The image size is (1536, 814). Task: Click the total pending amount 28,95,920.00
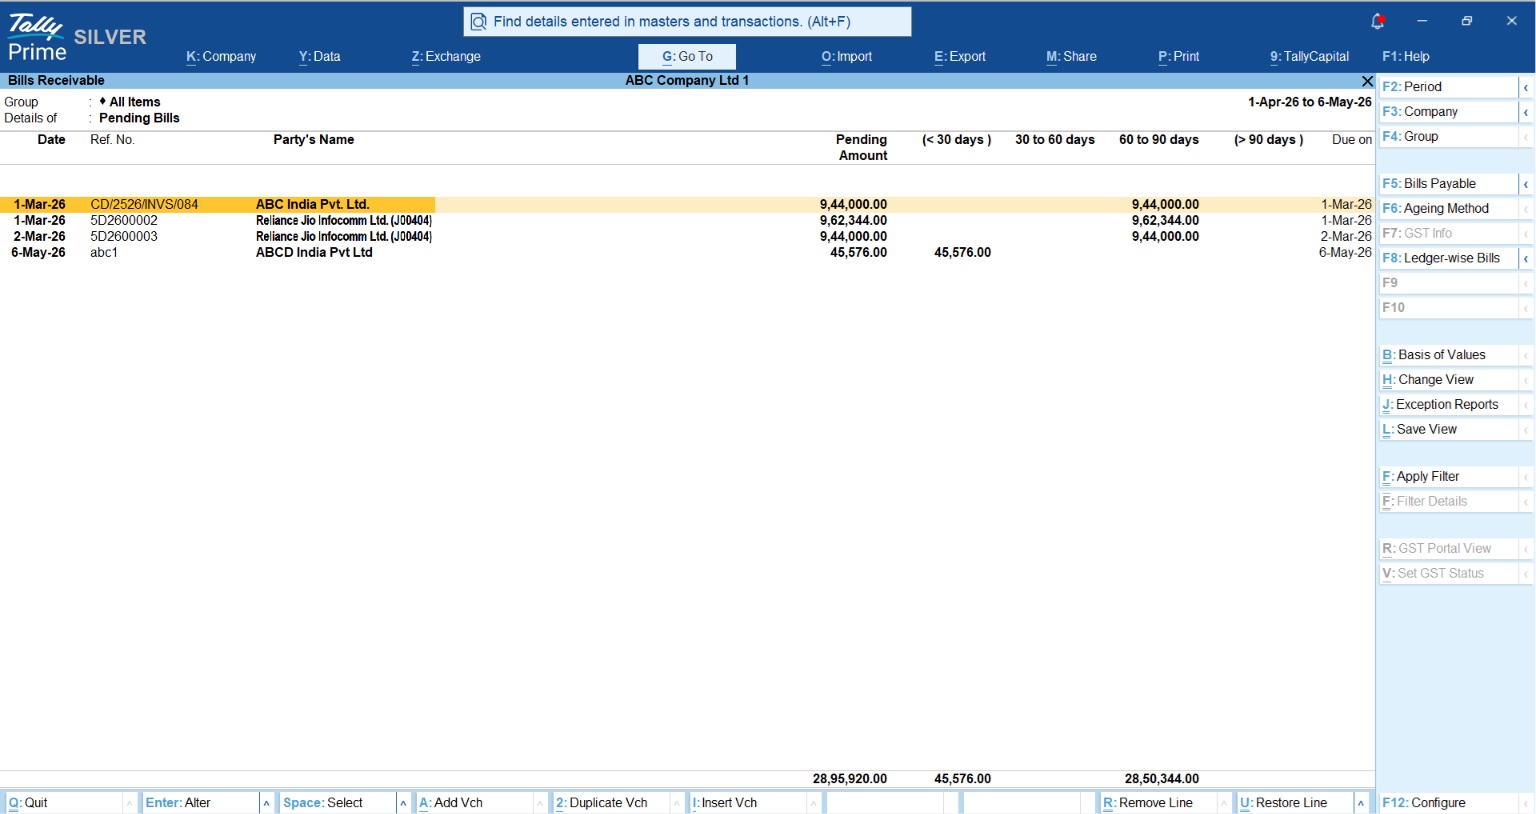coord(850,779)
